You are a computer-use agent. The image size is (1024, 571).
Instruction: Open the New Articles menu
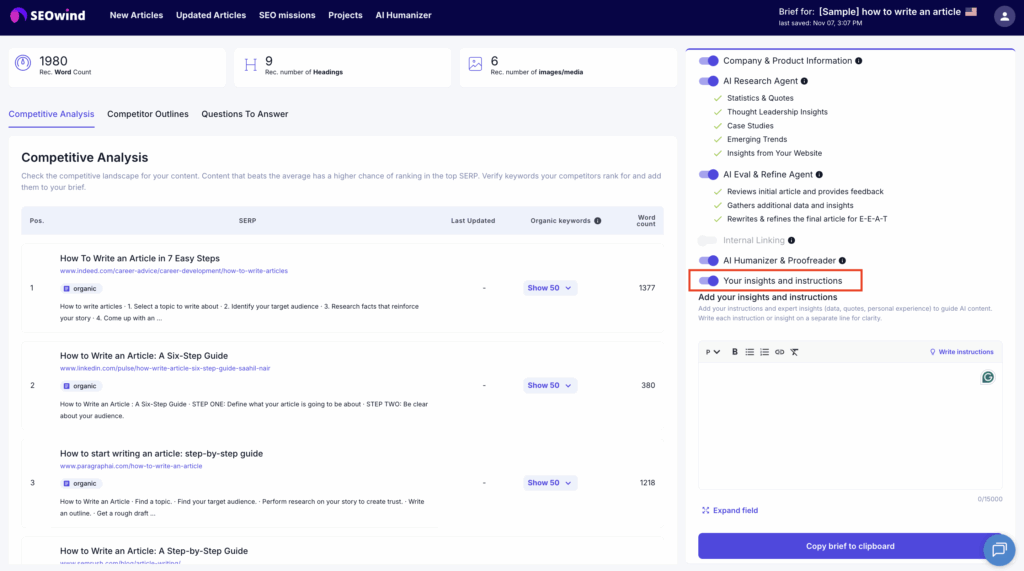point(136,15)
